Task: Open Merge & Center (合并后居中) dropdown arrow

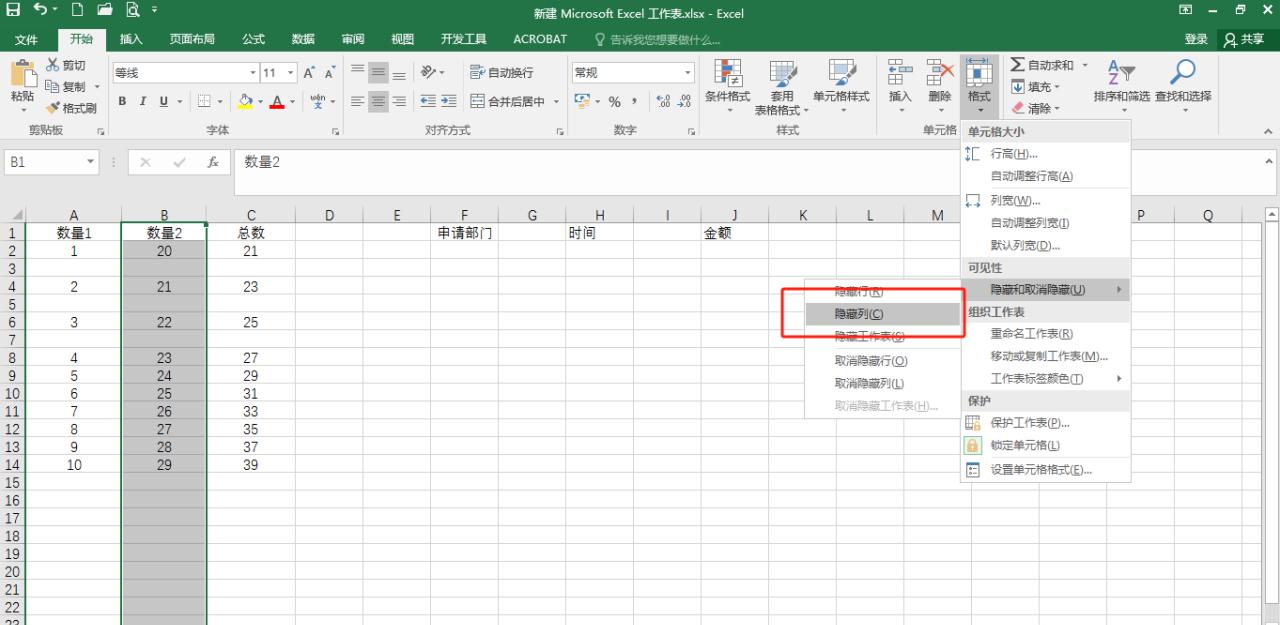Action: [556, 101]
